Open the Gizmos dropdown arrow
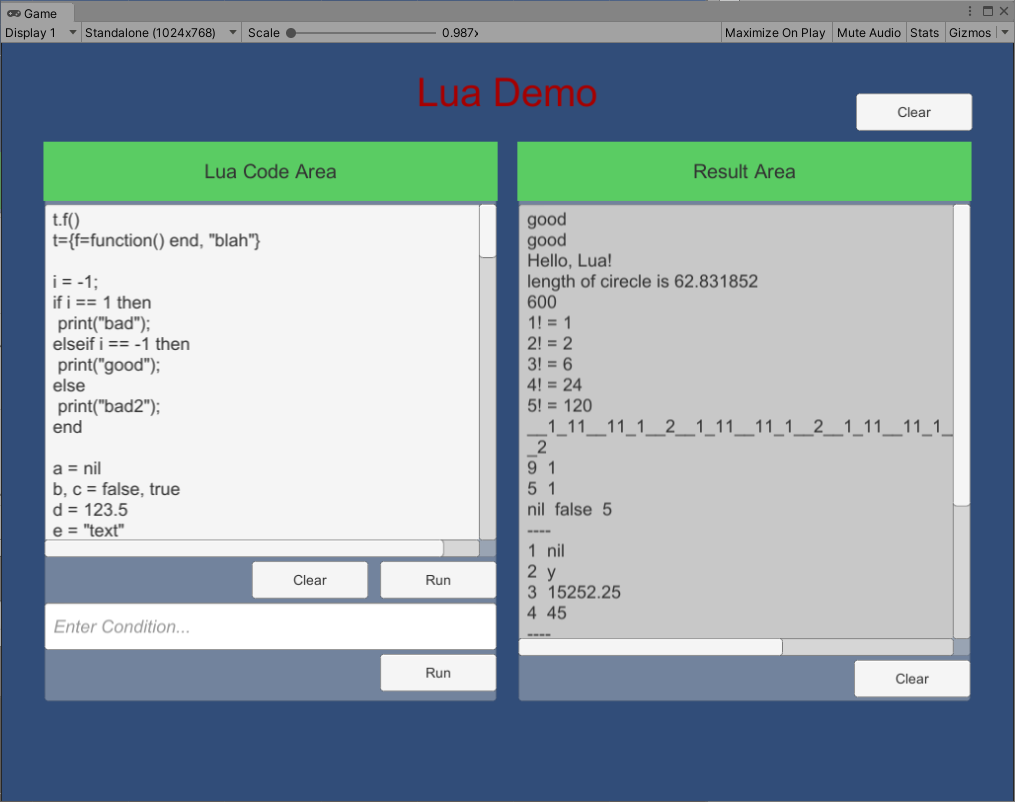 click(1005, 32)
